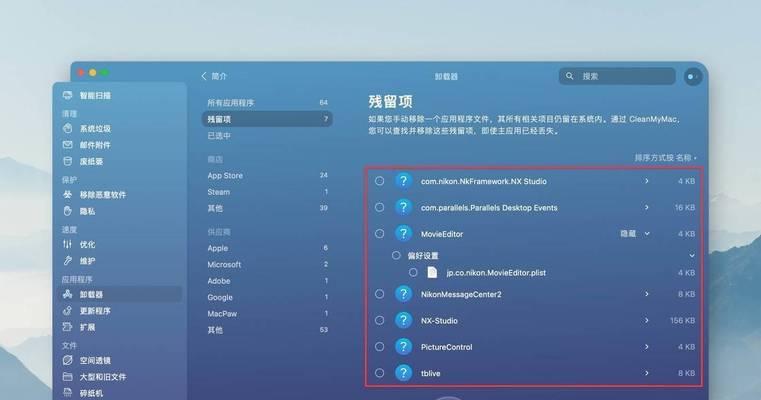This screenshot has height=400, width=761.
Task: Click the question-mark icon of NX-Studio
Action: (403, 320)
